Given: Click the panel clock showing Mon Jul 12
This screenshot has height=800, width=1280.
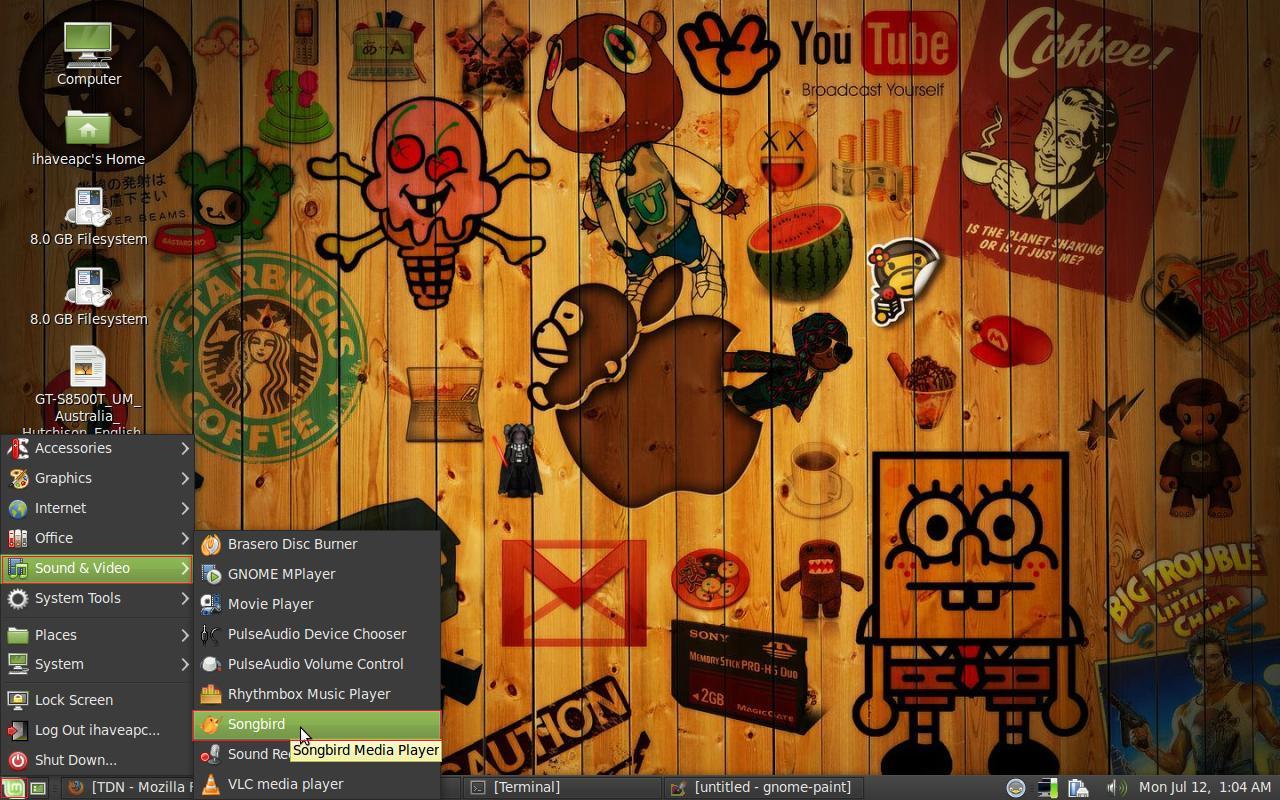Looking at the screenshot, I should pos(1206,788).
